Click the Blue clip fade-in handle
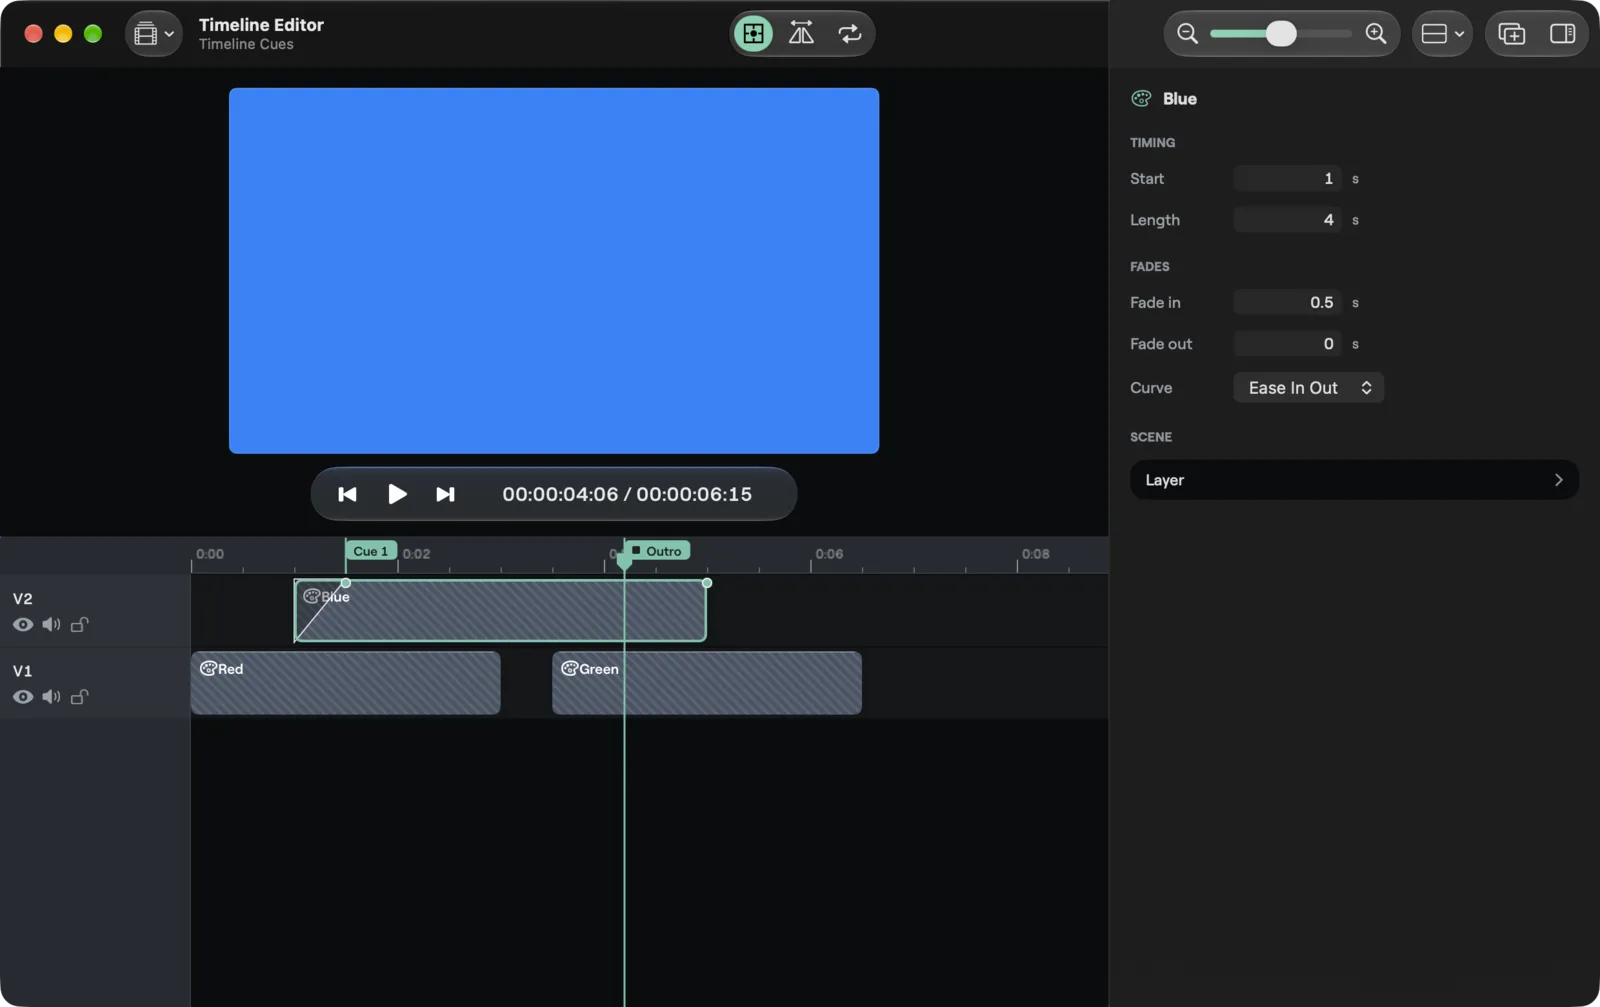This screenshot has width=1600, height=1007. pos(346,583)
